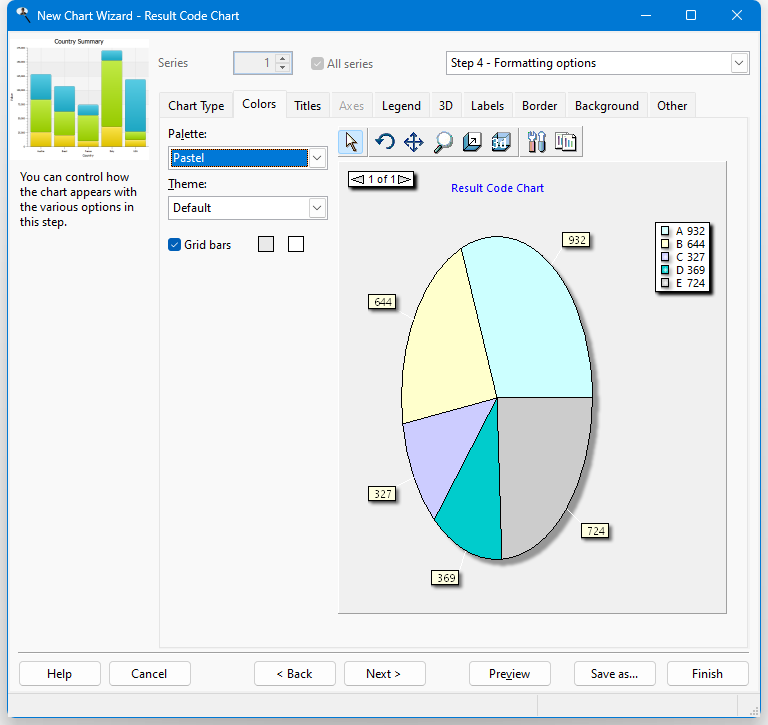Switch to the Titles tab

click(308, 106)
